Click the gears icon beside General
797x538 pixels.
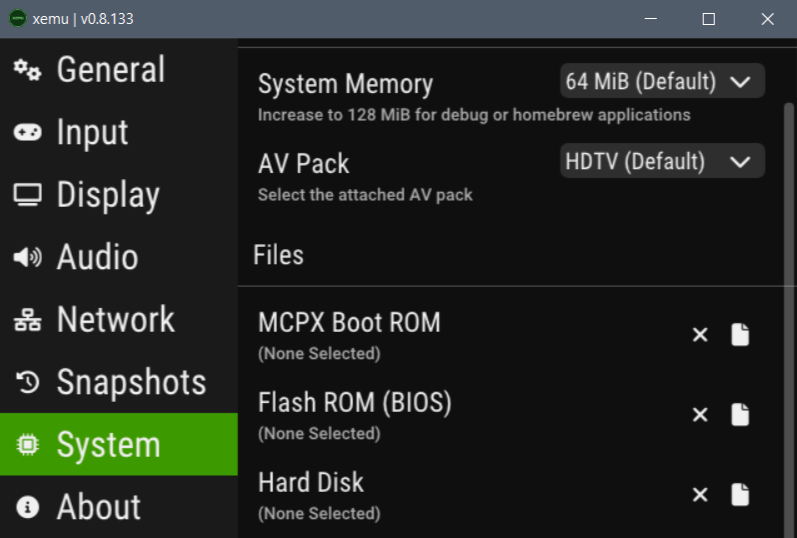27,70
